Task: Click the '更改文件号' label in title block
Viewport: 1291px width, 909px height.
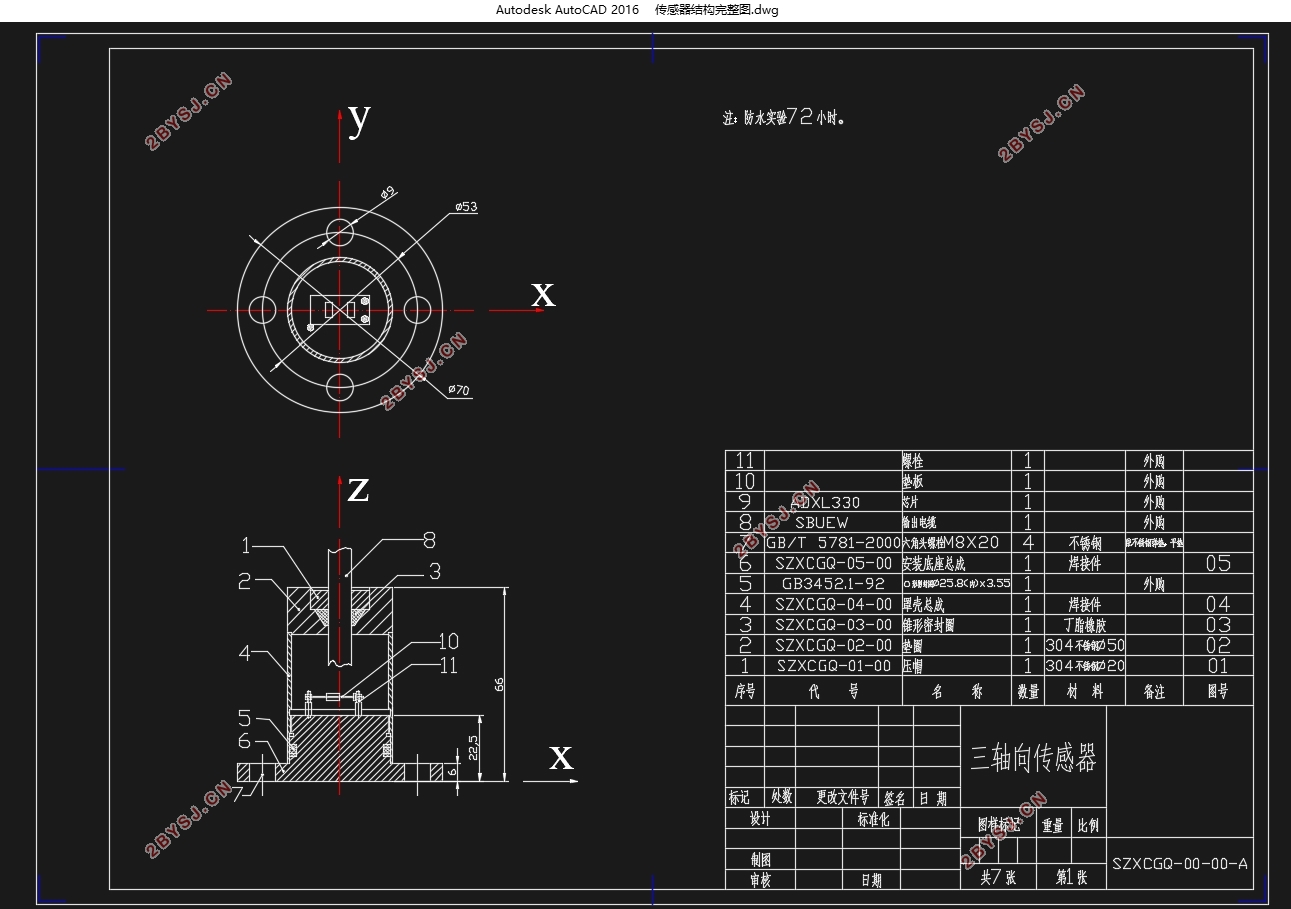Action: coord(842,797)
